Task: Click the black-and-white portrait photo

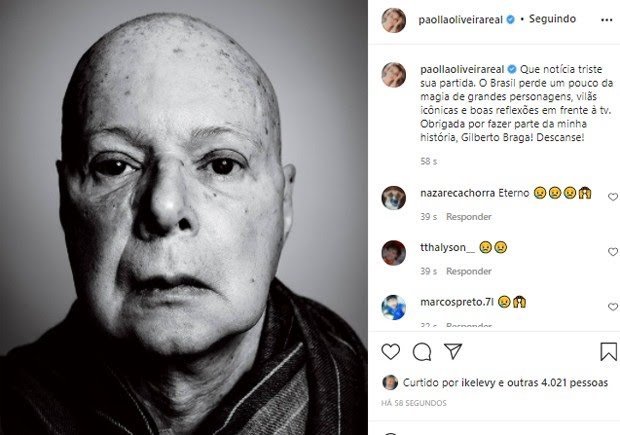Action: click(x=183, y=218)
